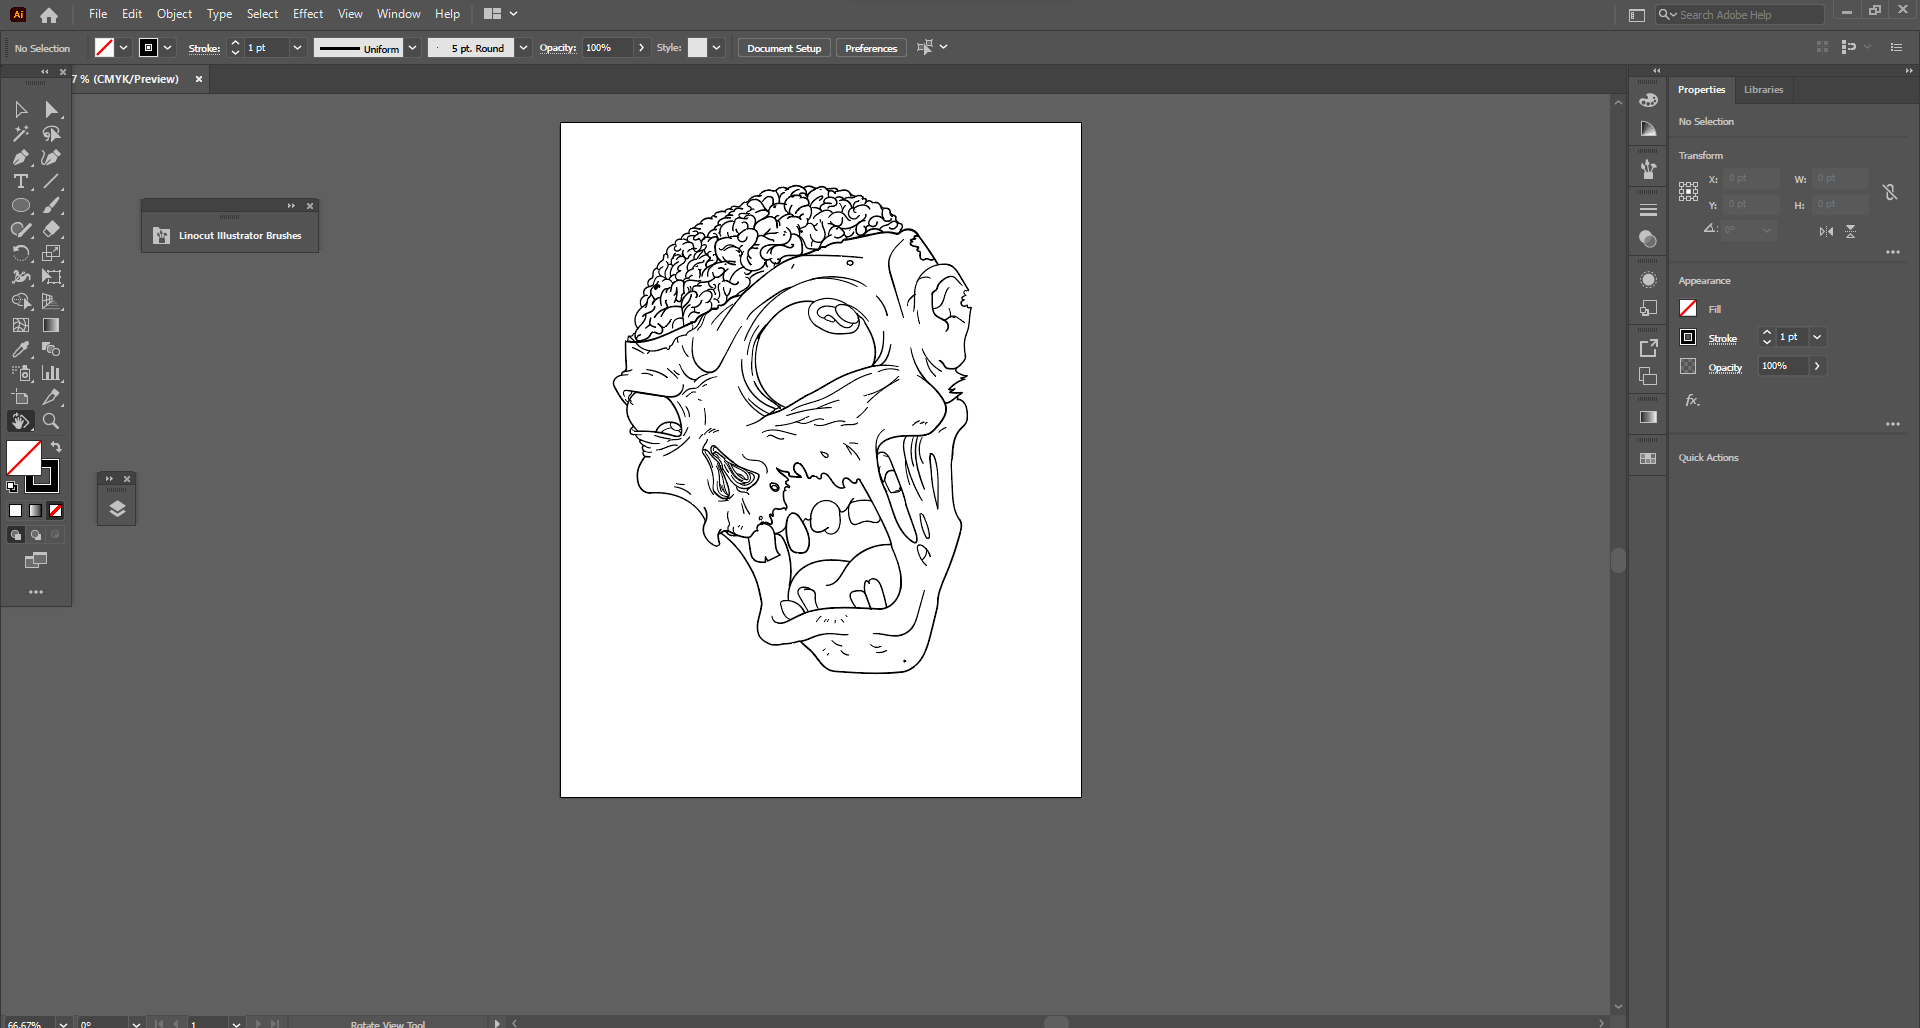Viewport: 1920px width, 1028px height.
Task: Click Flip Horizontal in Transform section
Action: point(1826,231)
